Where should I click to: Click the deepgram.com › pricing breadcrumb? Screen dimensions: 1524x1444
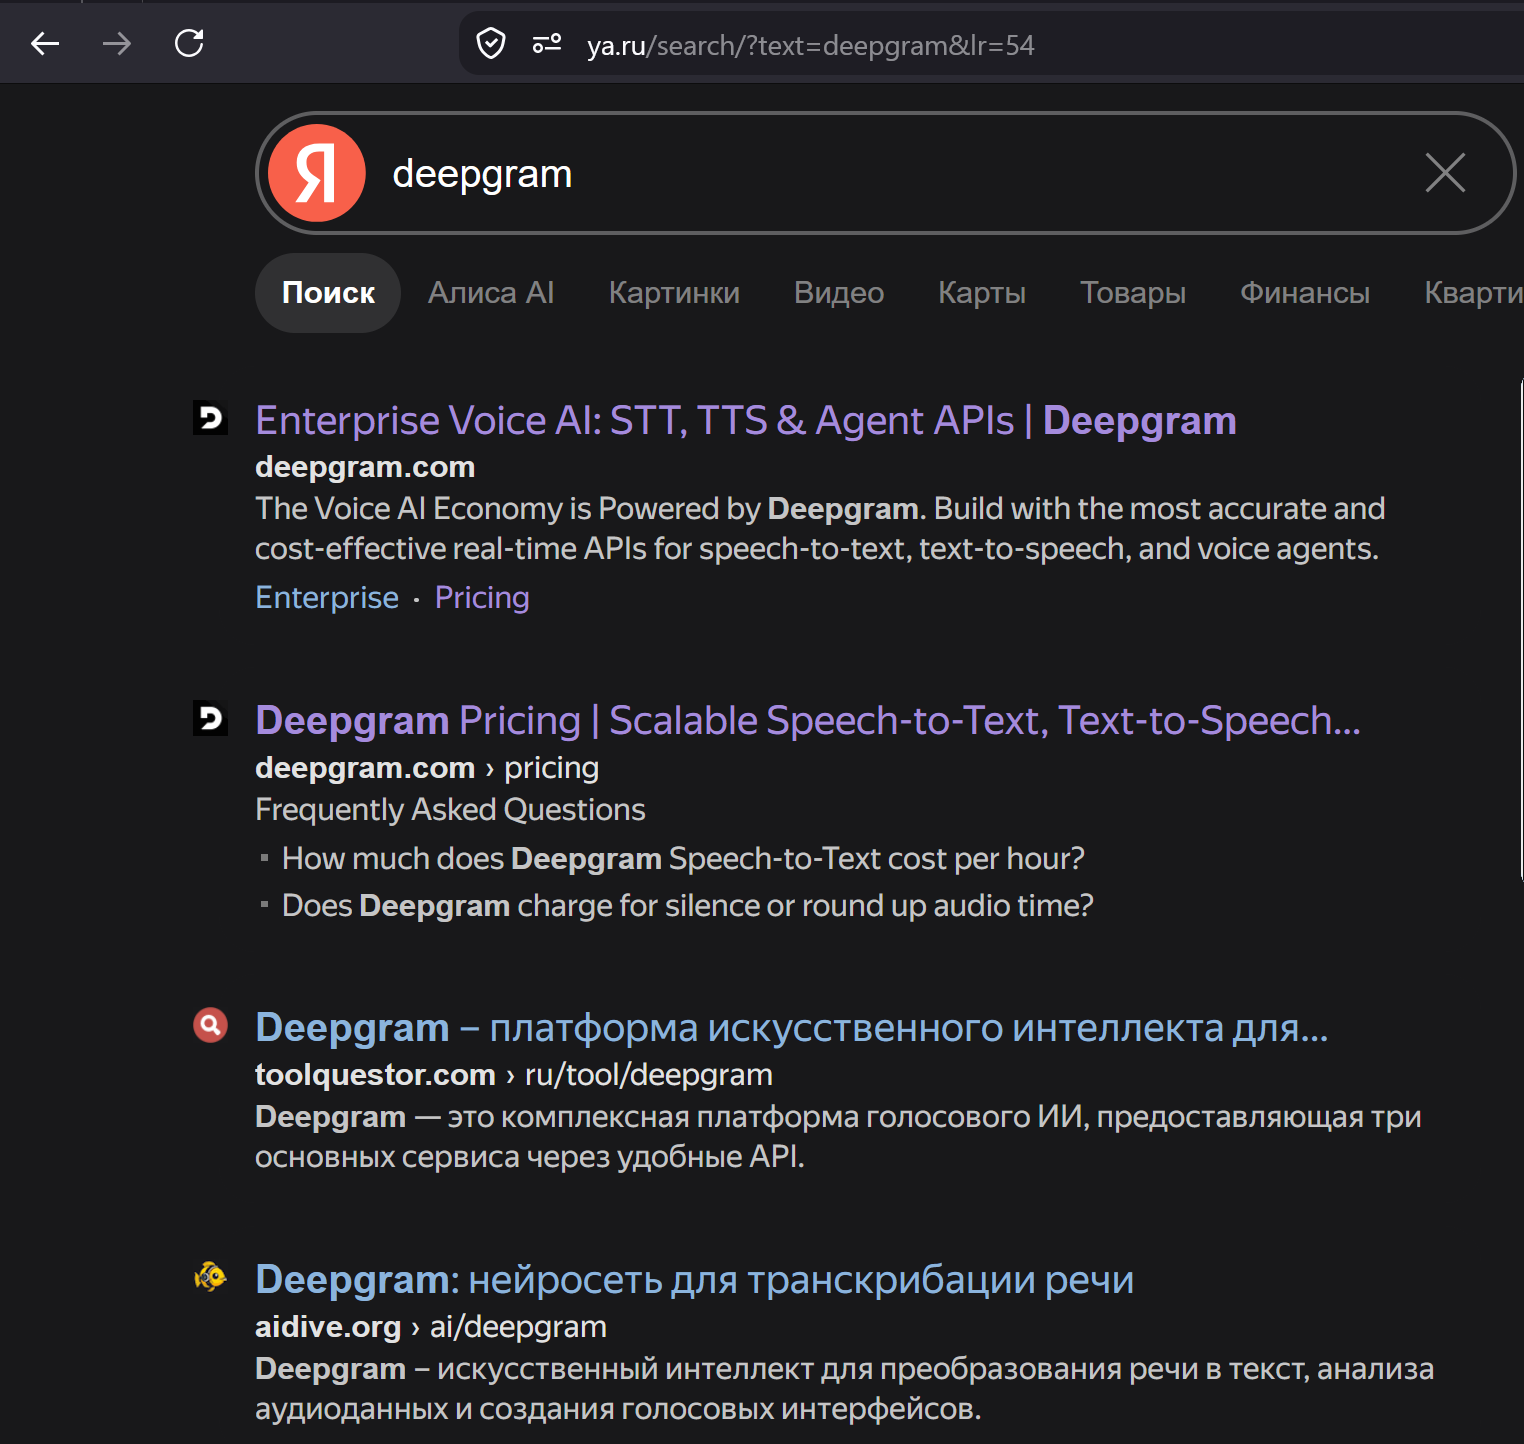(427, 768)
